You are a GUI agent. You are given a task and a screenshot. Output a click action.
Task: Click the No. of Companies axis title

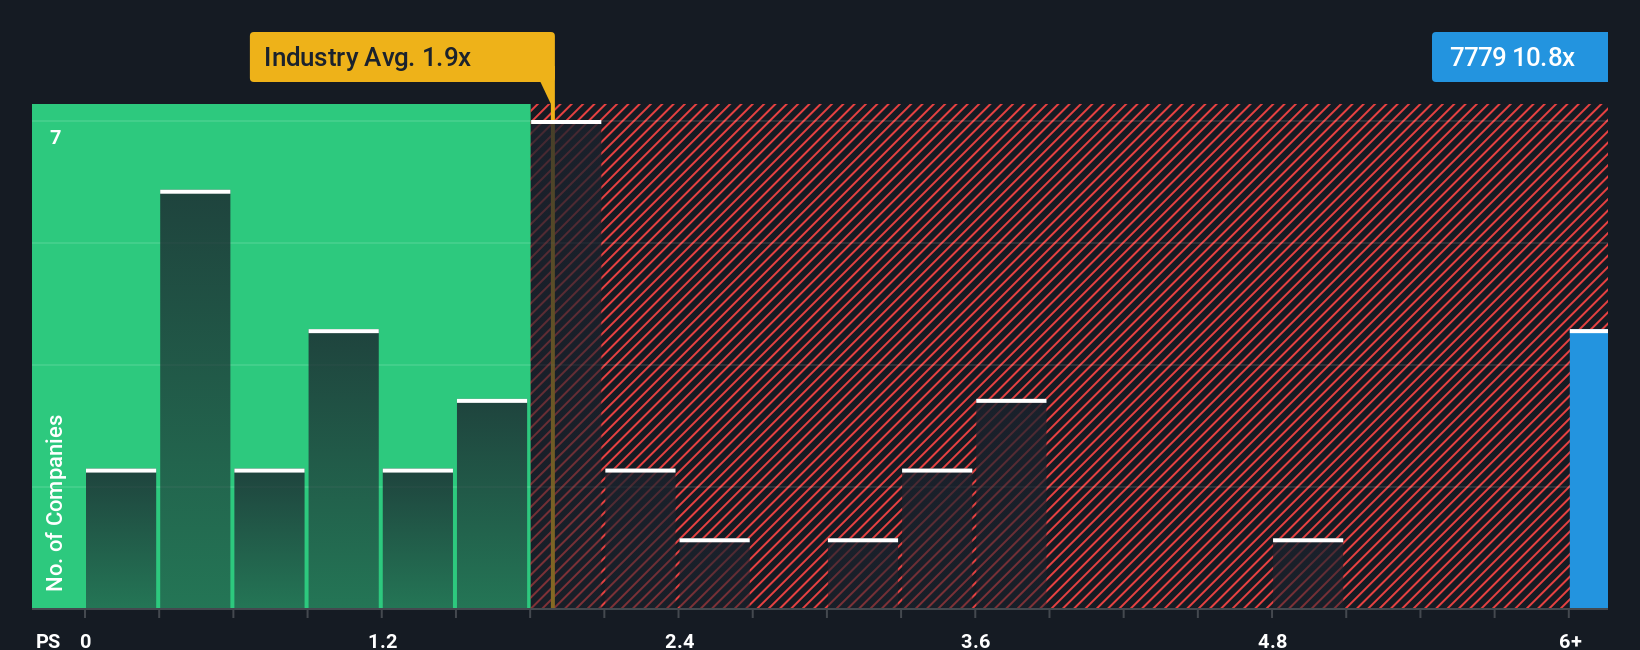click(55, 503)
